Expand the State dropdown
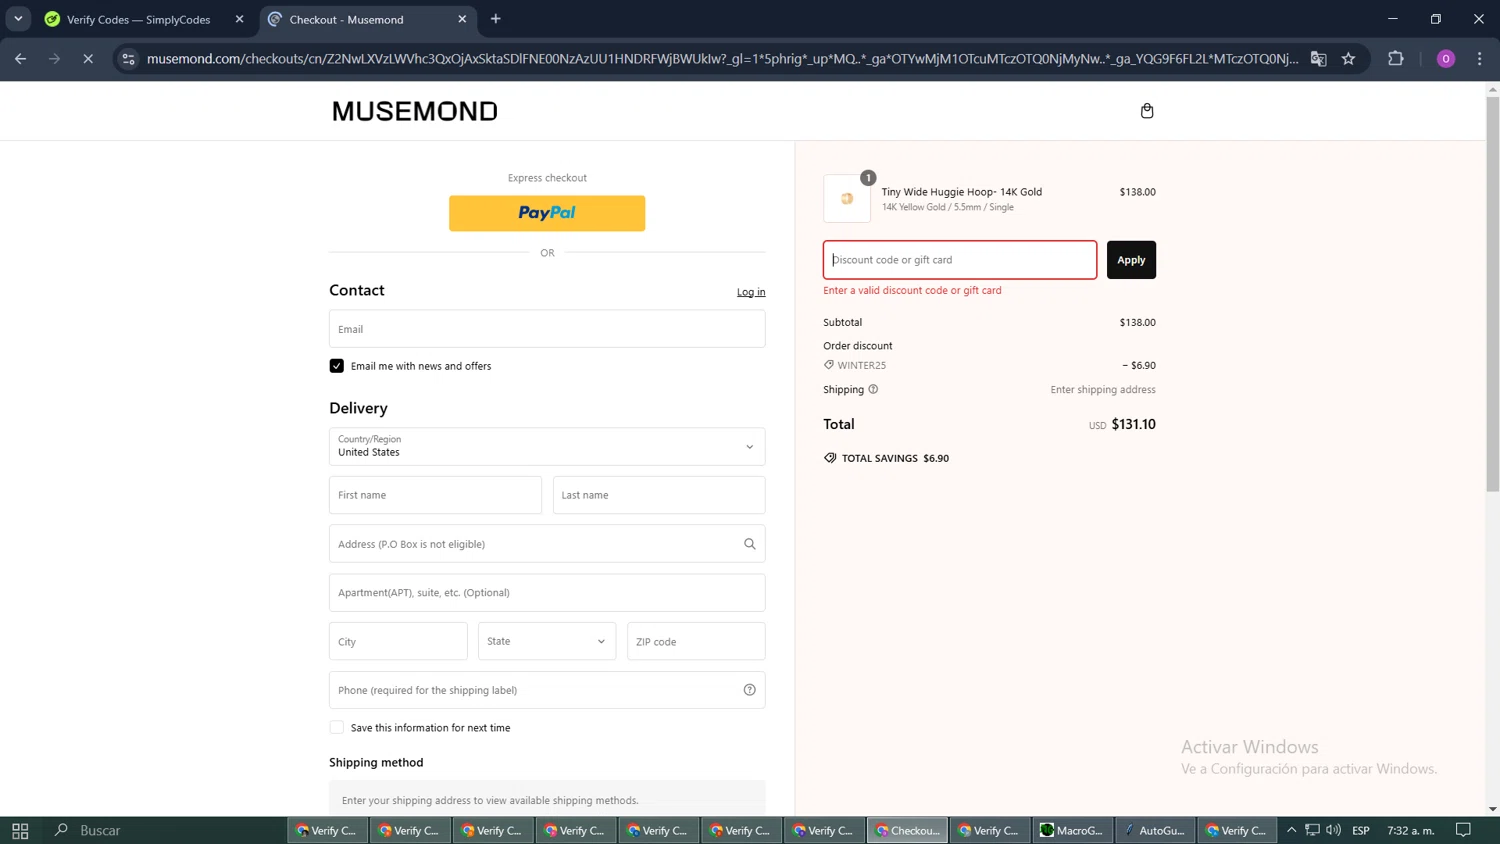Viewport: 1500px width, 844px height. [547, 642]
